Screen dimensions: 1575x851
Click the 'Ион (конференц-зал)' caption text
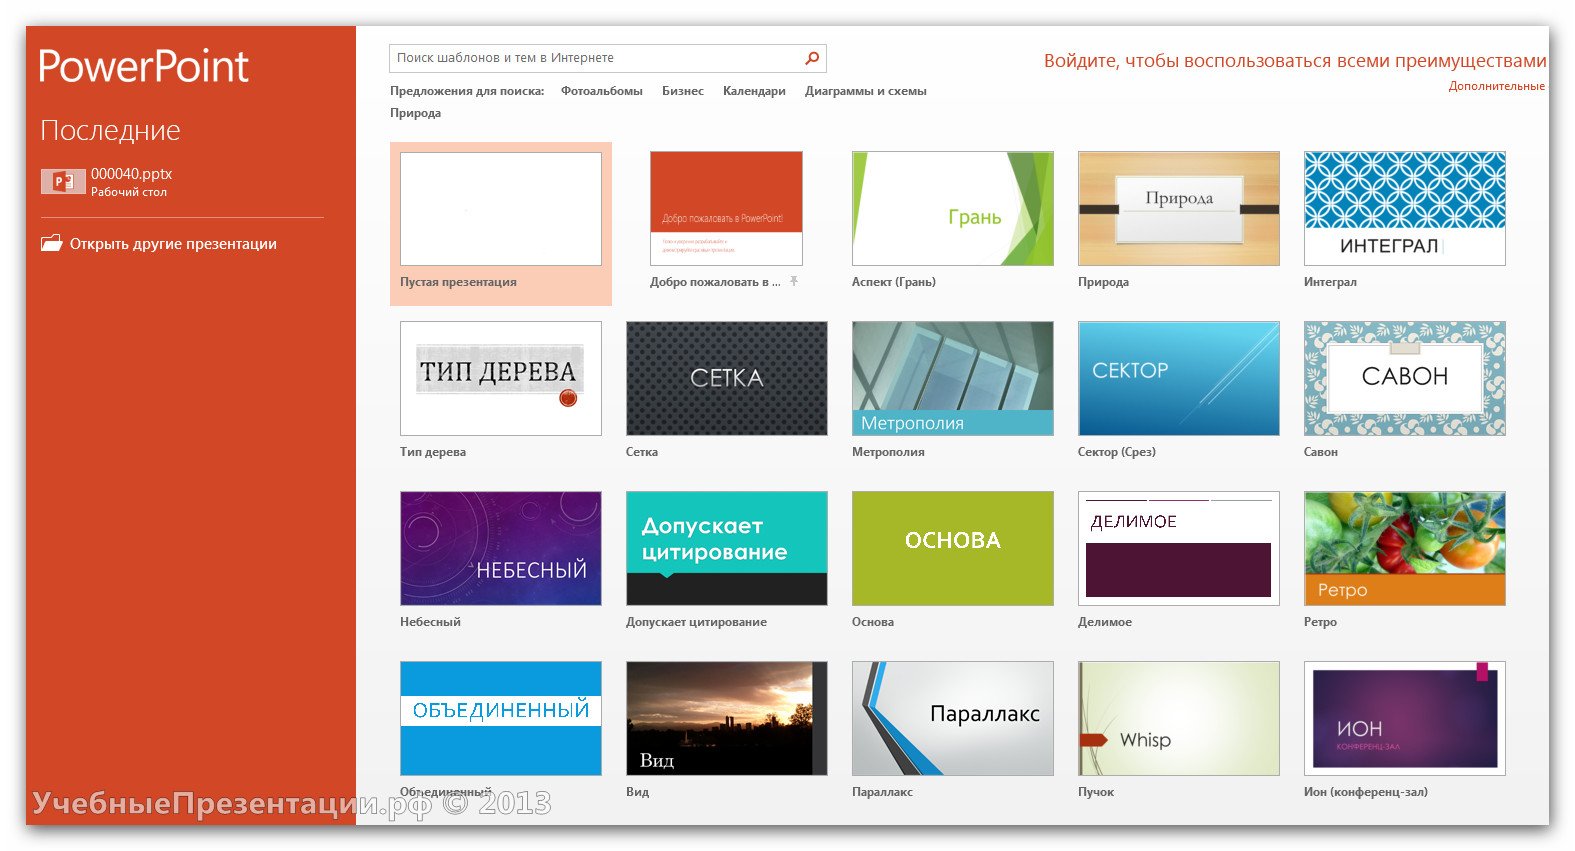[1366, 792]
